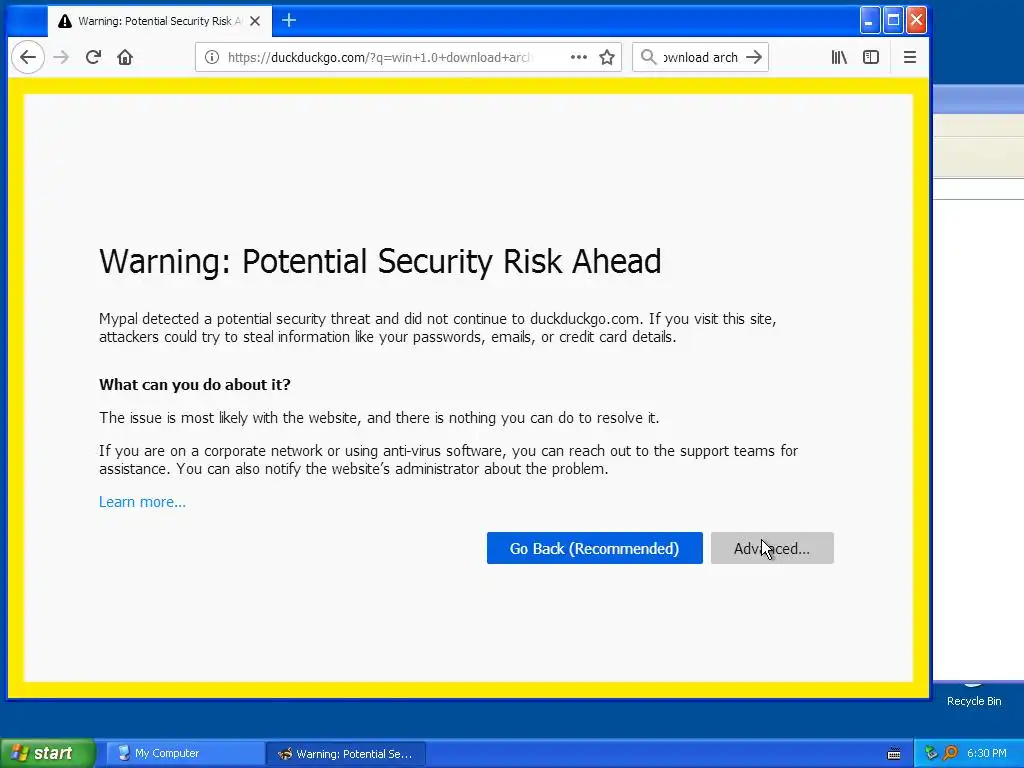Viewport: 1024px width, 768px height.
Task: Bookmark this page with the star icon
Action: pos(607,57)
